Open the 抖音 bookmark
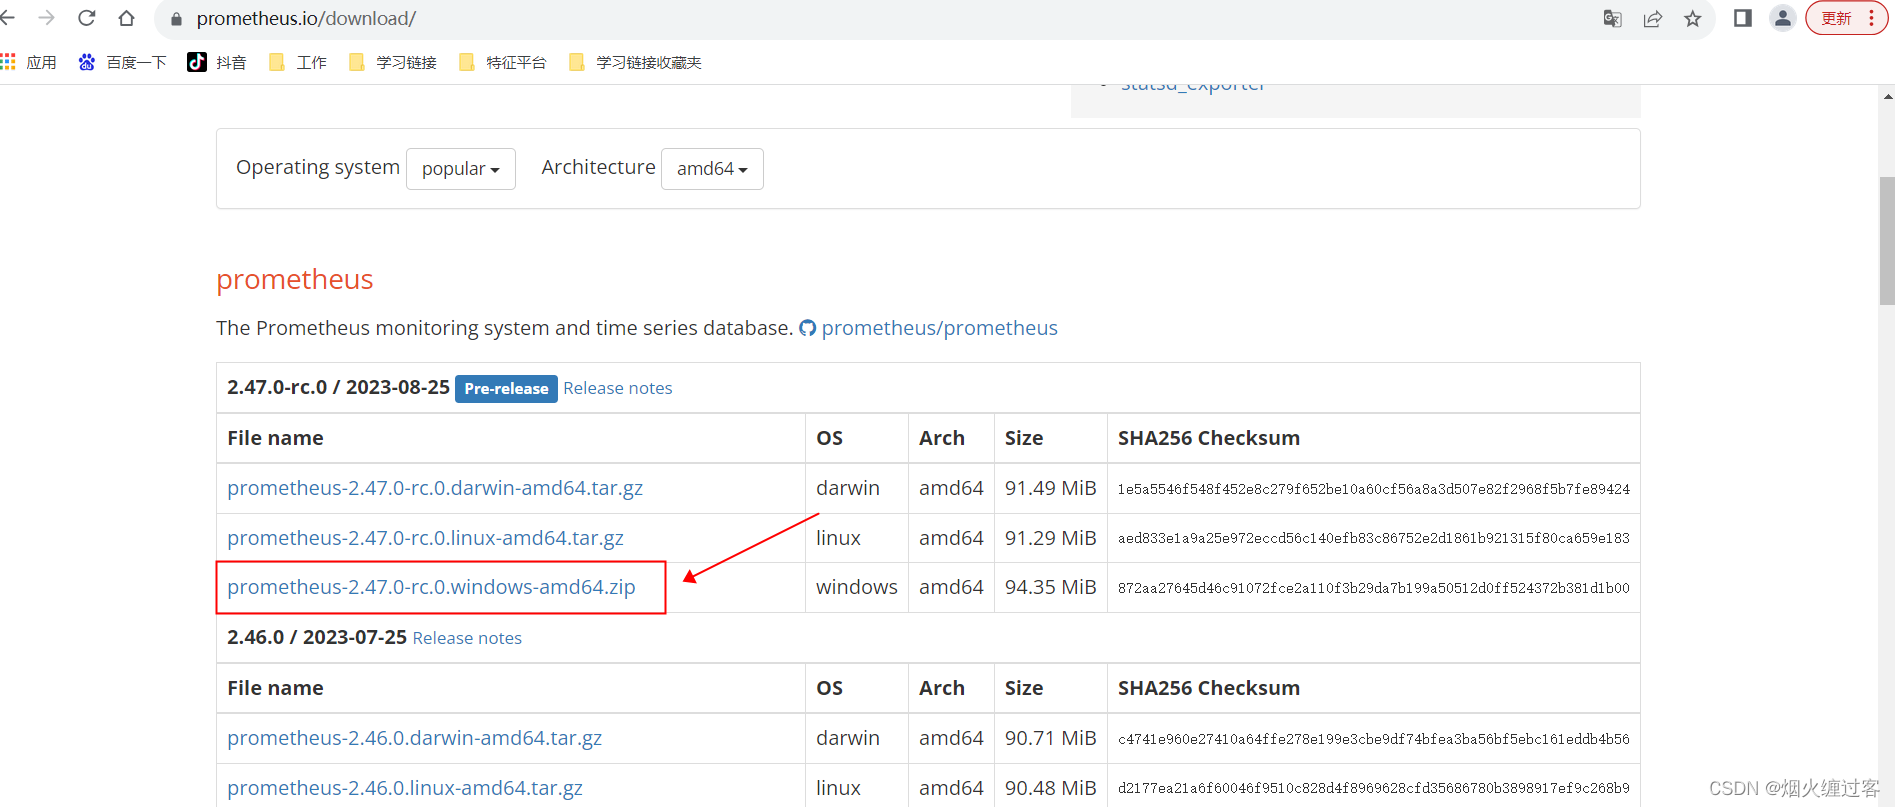This screenshot has height=807, width=1895. tap(217, 62)
